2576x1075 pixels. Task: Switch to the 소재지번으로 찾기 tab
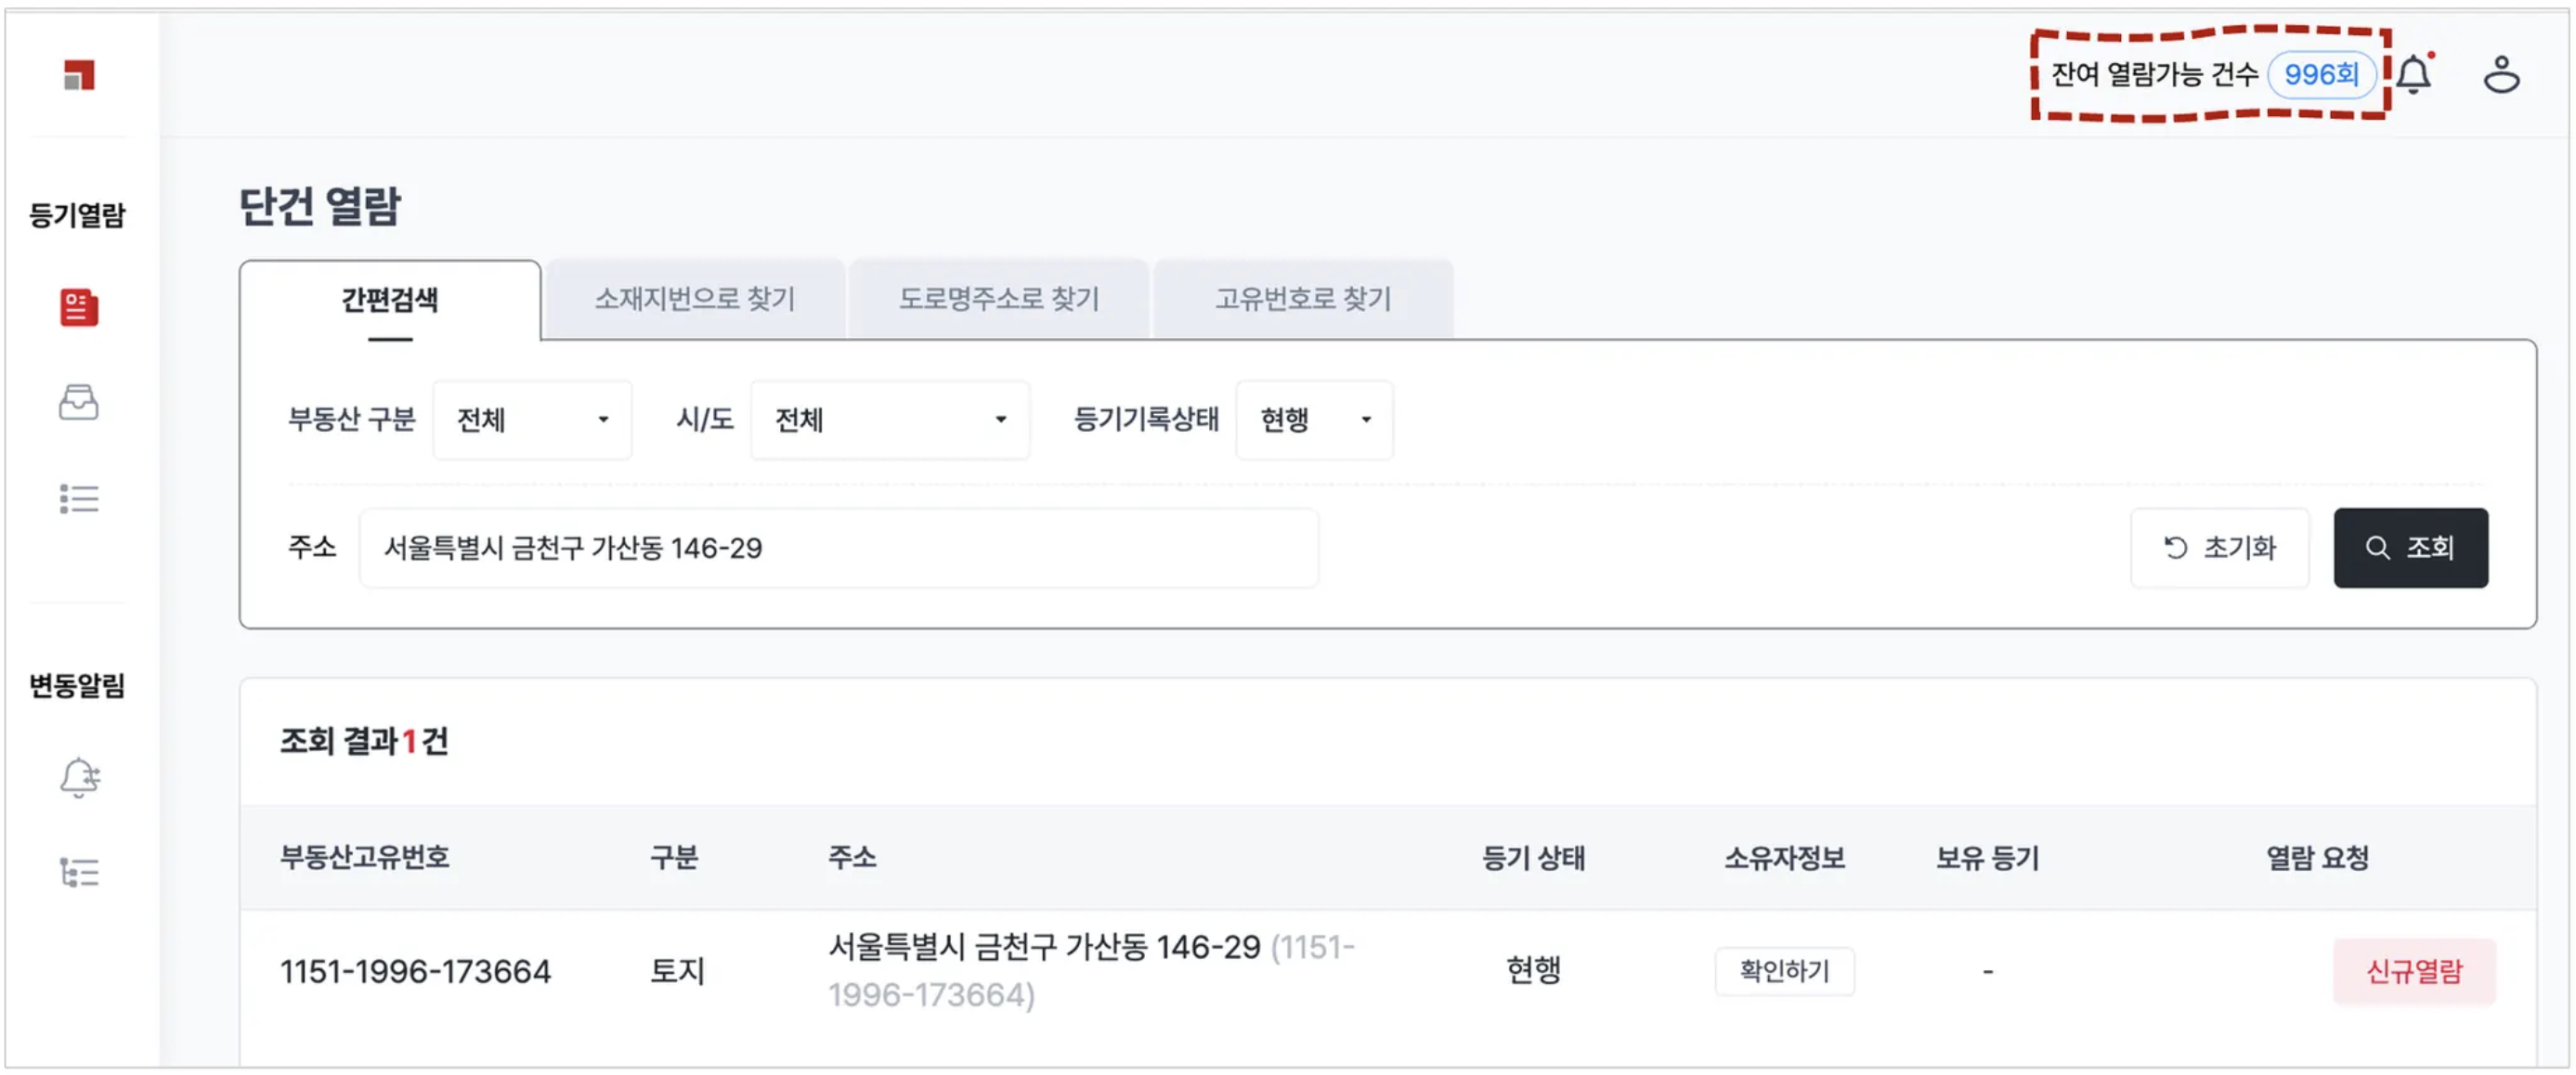click(695, 299)
